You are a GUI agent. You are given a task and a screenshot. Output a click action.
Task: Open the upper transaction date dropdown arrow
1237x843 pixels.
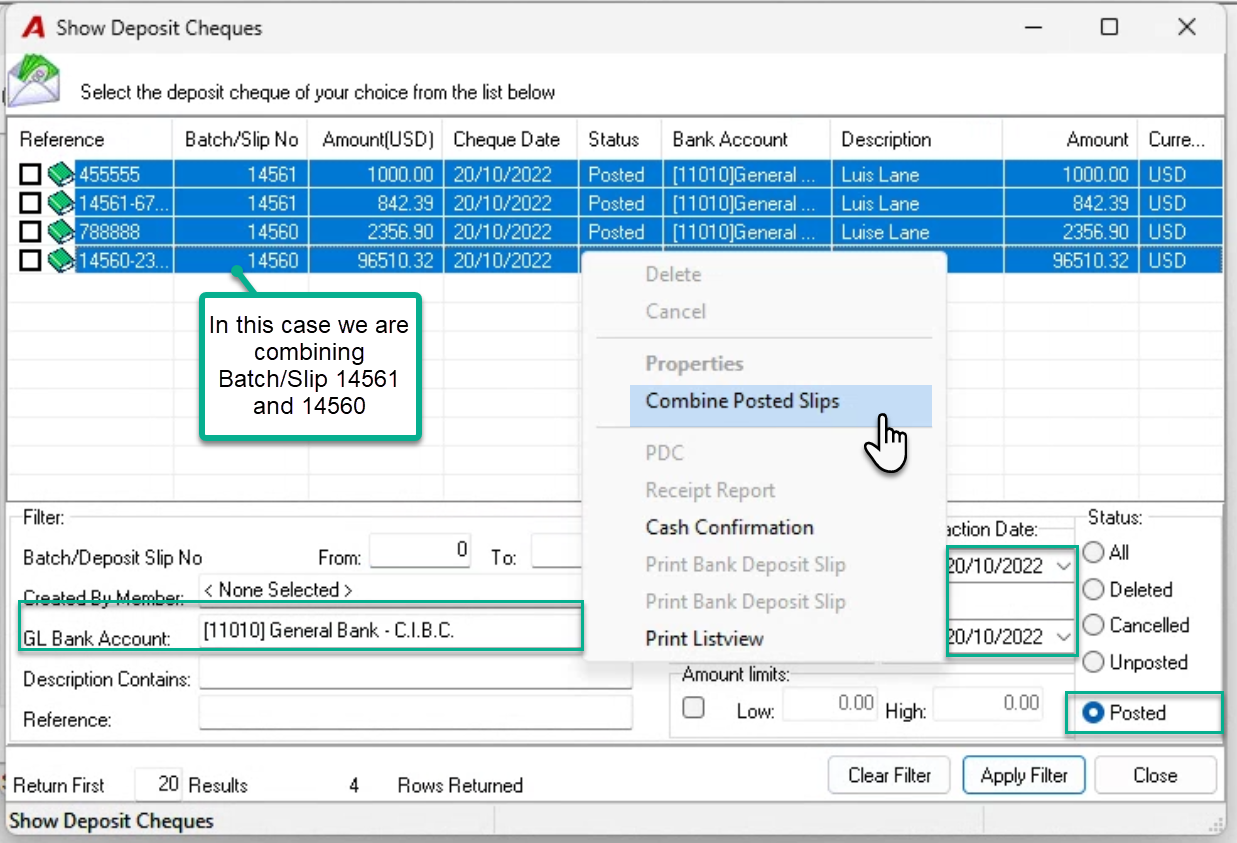point(1062,567)
